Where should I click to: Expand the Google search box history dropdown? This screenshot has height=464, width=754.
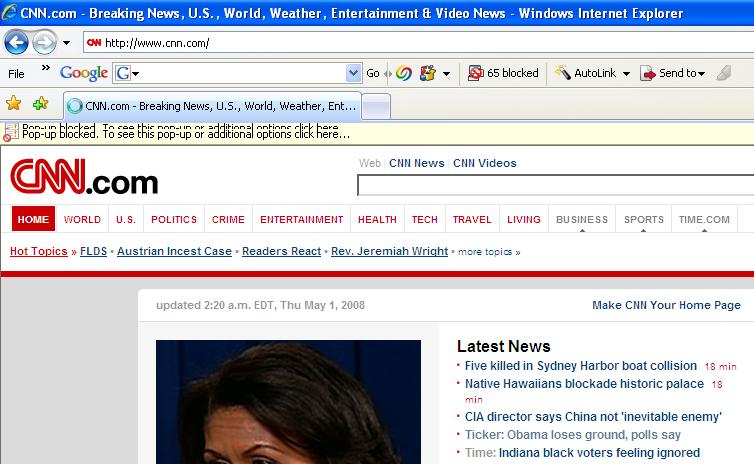pos(353,73)
